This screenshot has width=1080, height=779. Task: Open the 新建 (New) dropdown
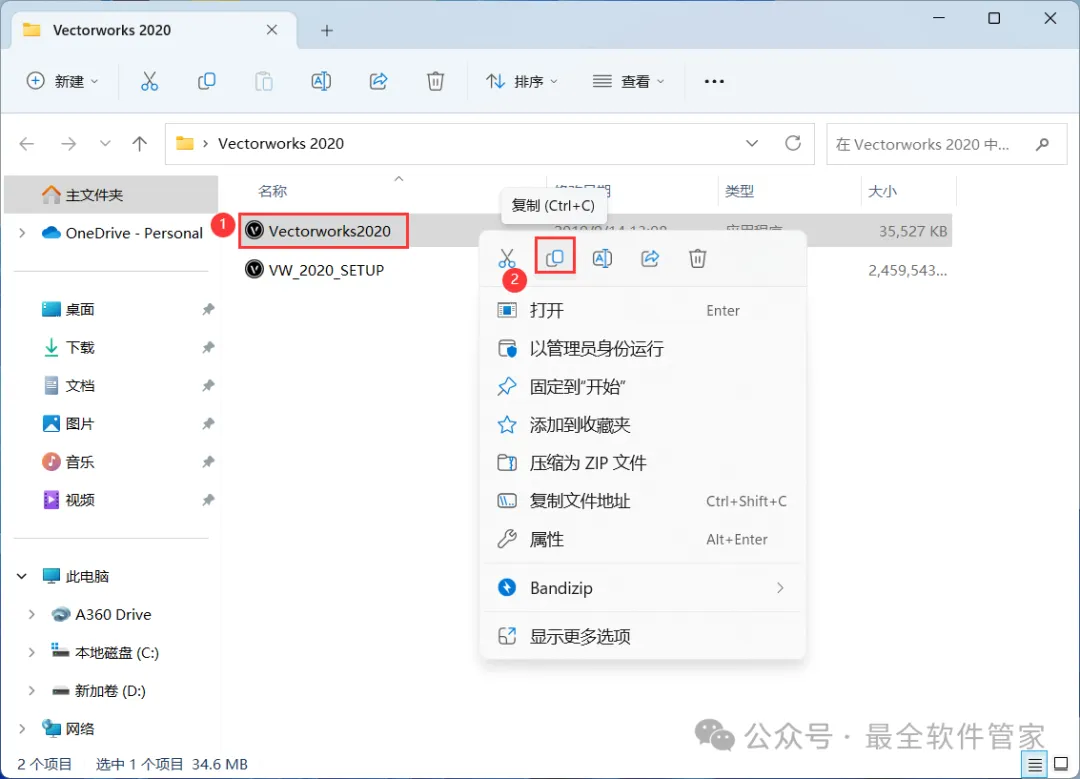click(x=63, y=81)
